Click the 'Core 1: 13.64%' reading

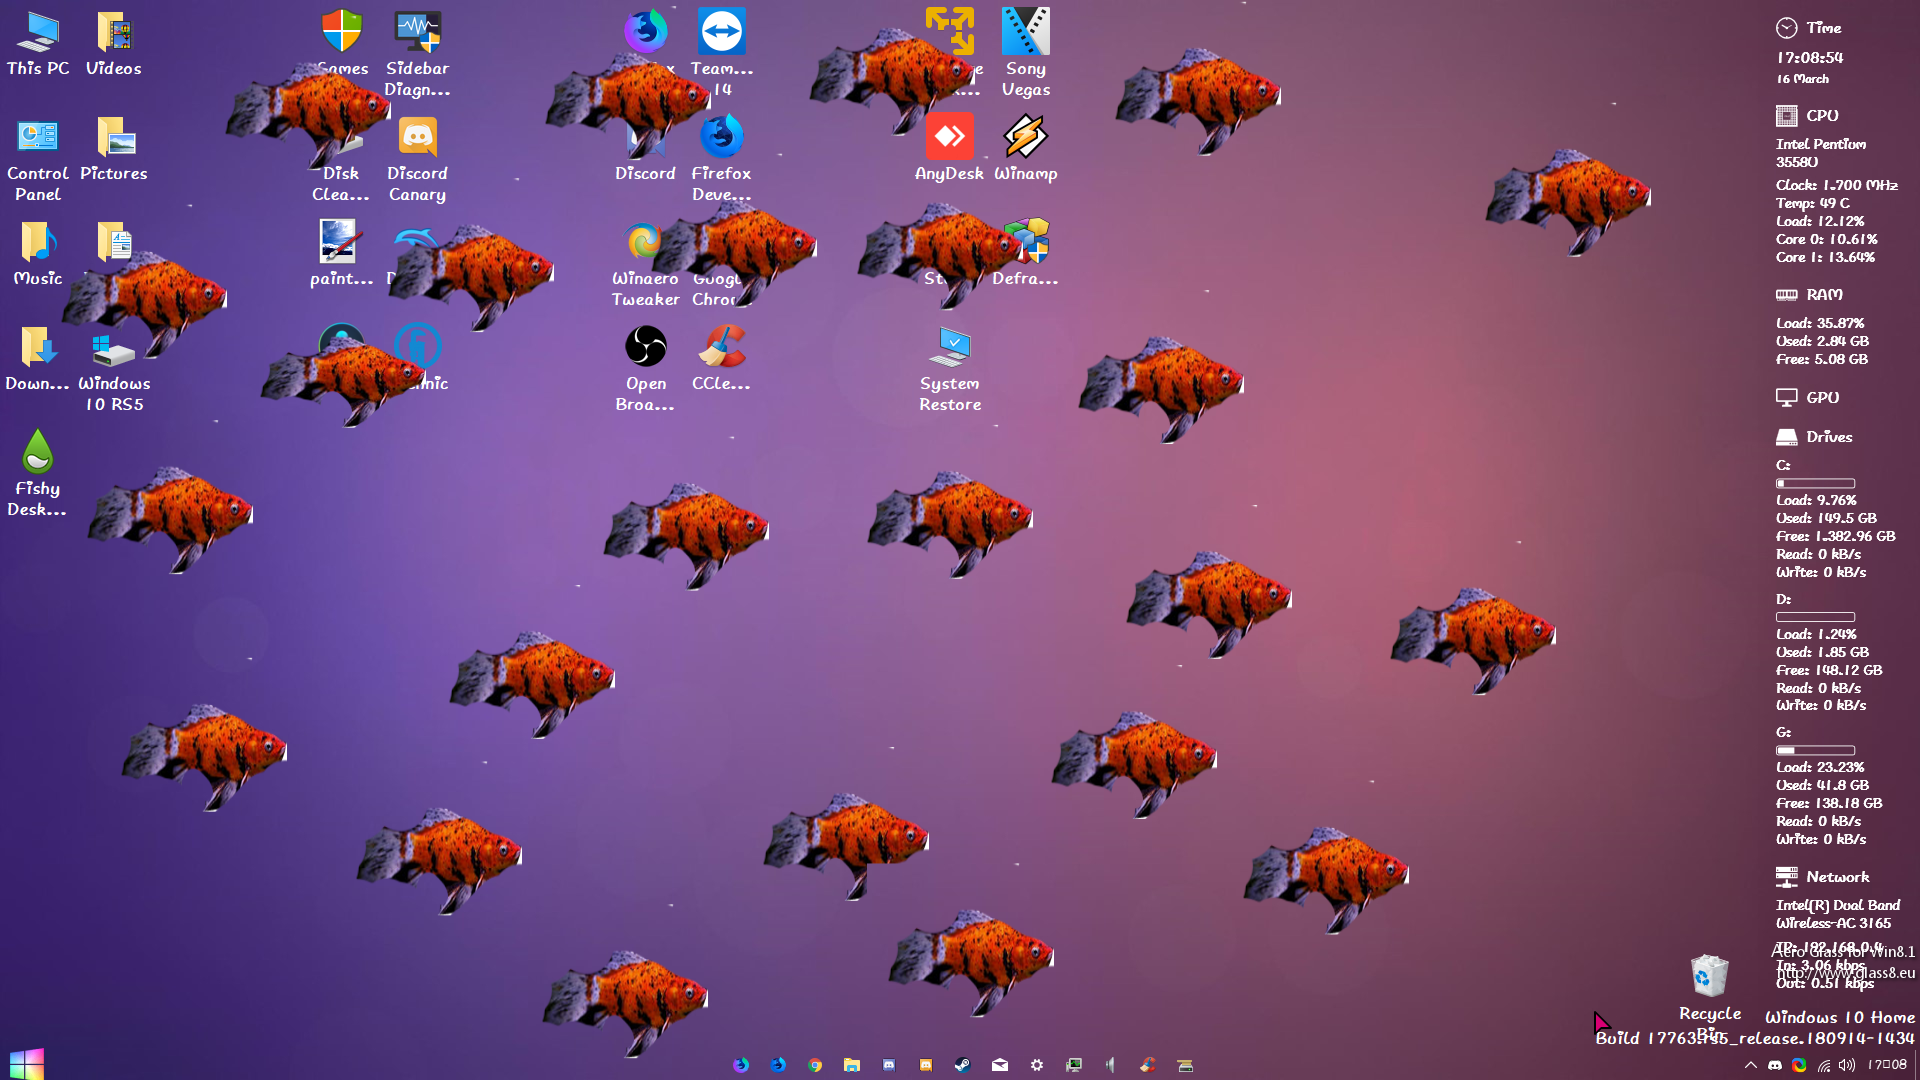[x=1825, y=257]
